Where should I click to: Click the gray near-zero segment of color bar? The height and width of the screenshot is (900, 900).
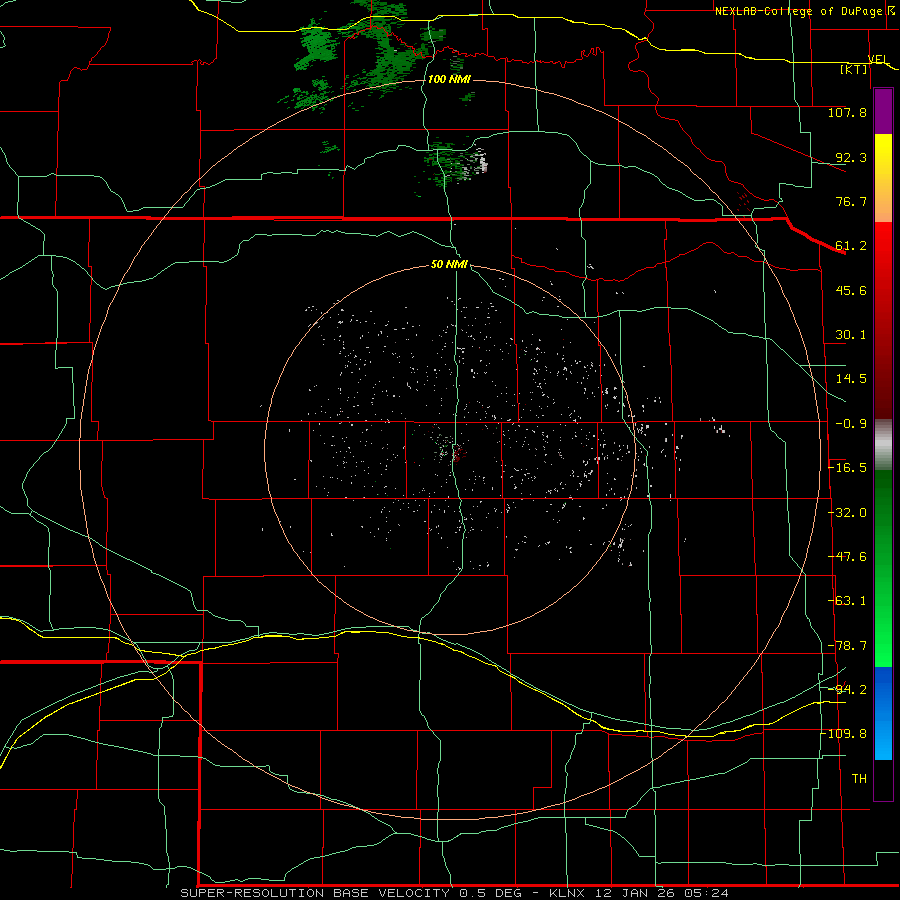883,443
